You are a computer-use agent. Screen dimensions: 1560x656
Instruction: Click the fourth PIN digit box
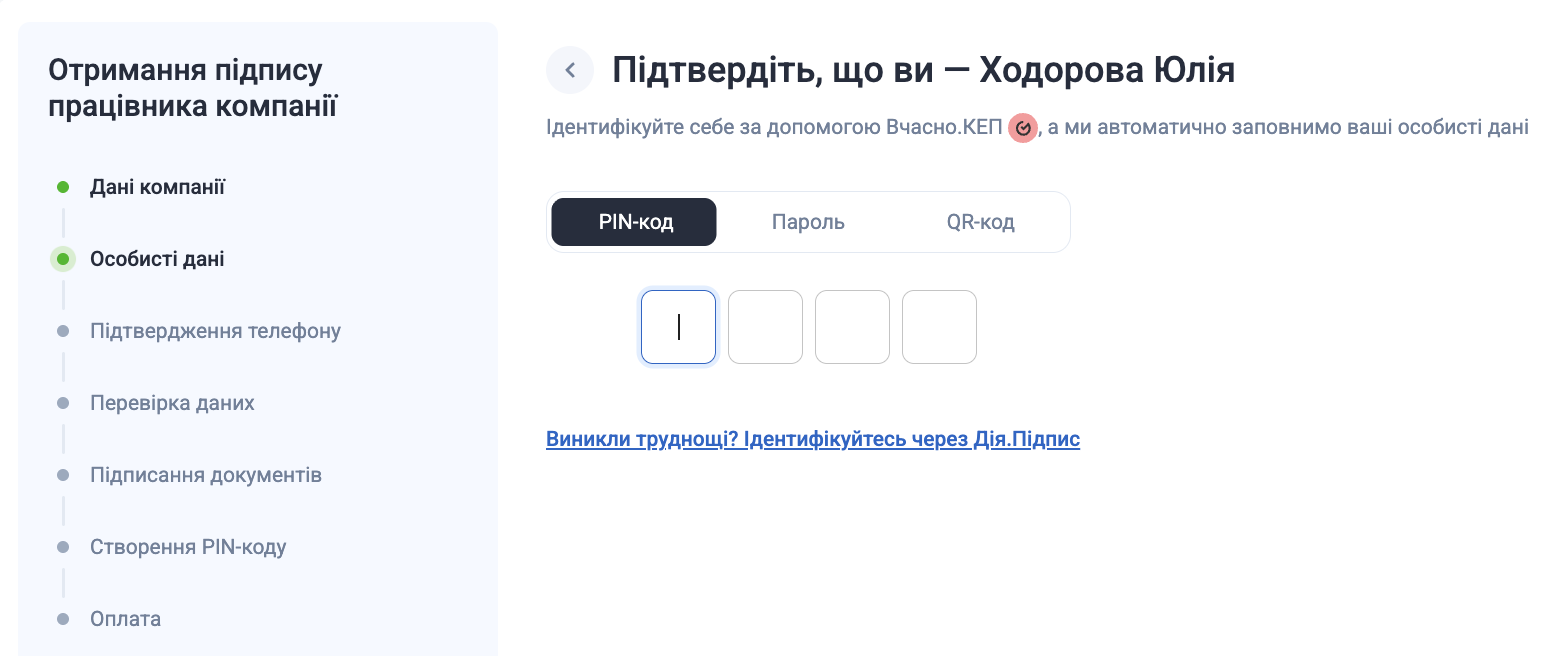(x=939, y=327)
